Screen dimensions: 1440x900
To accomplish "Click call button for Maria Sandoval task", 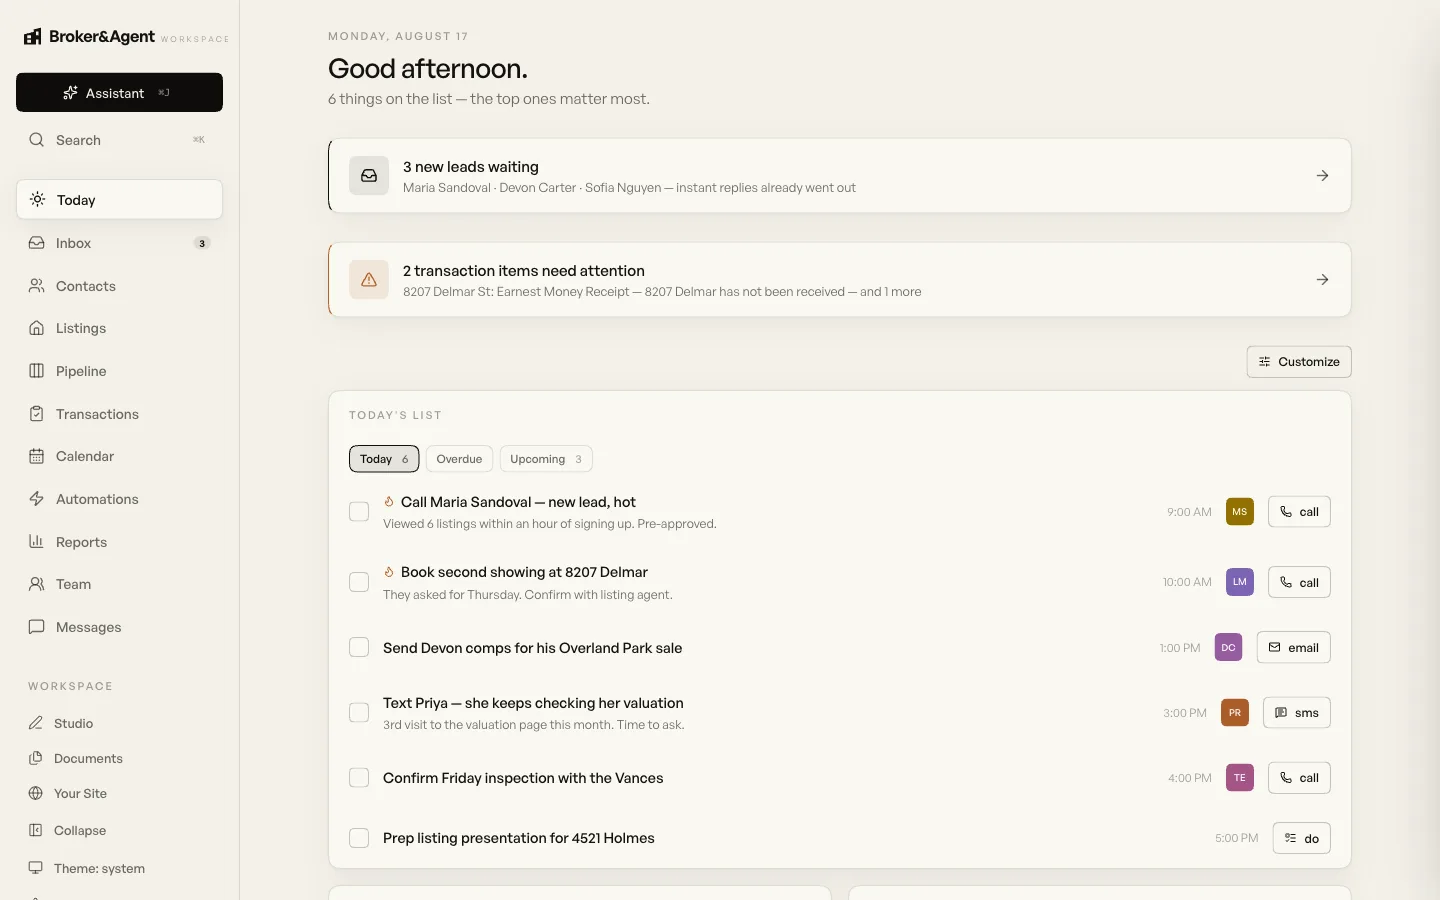I will tap(1299, 512).
